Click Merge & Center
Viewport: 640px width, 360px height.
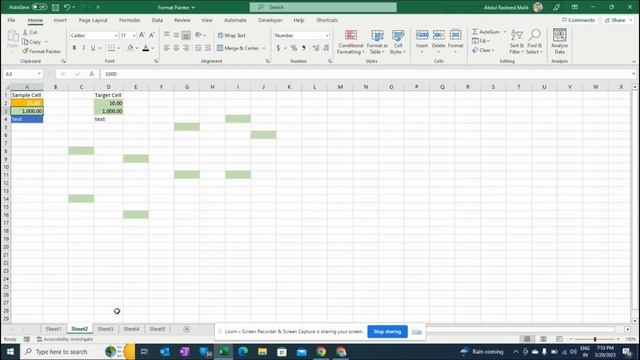[x=238, y=48]
